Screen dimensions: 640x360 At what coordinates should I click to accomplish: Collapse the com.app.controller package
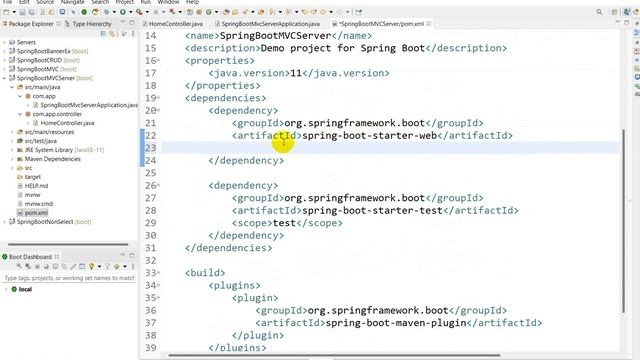point(20,114)
